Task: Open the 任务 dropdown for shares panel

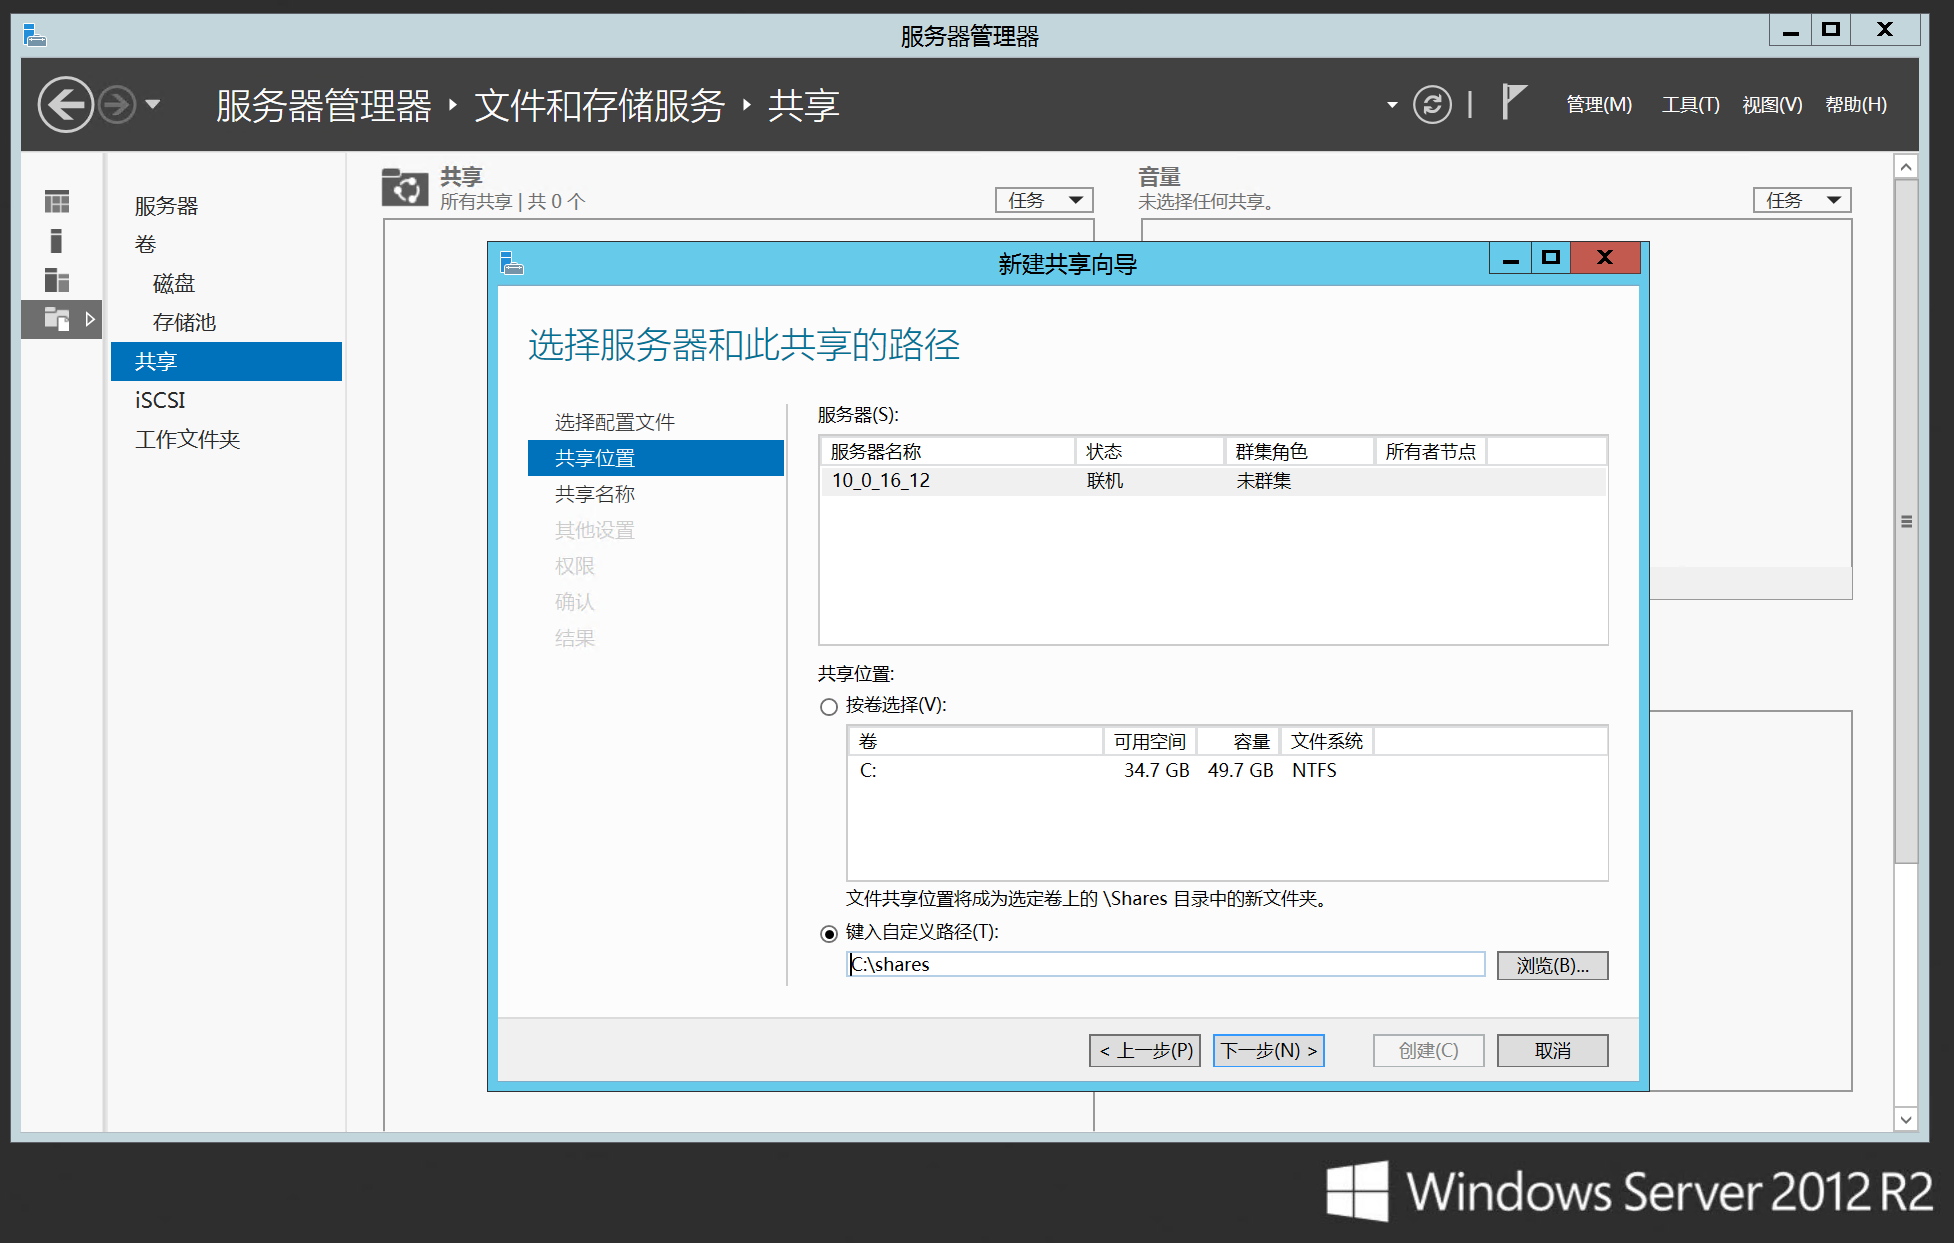Action: (1044, 200)
